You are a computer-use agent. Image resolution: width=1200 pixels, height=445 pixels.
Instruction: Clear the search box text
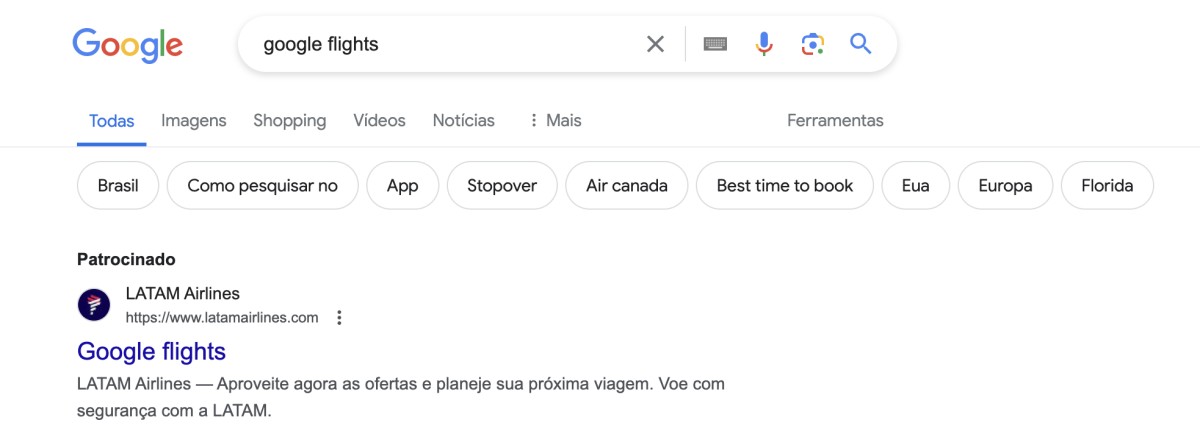pos(655,44)
